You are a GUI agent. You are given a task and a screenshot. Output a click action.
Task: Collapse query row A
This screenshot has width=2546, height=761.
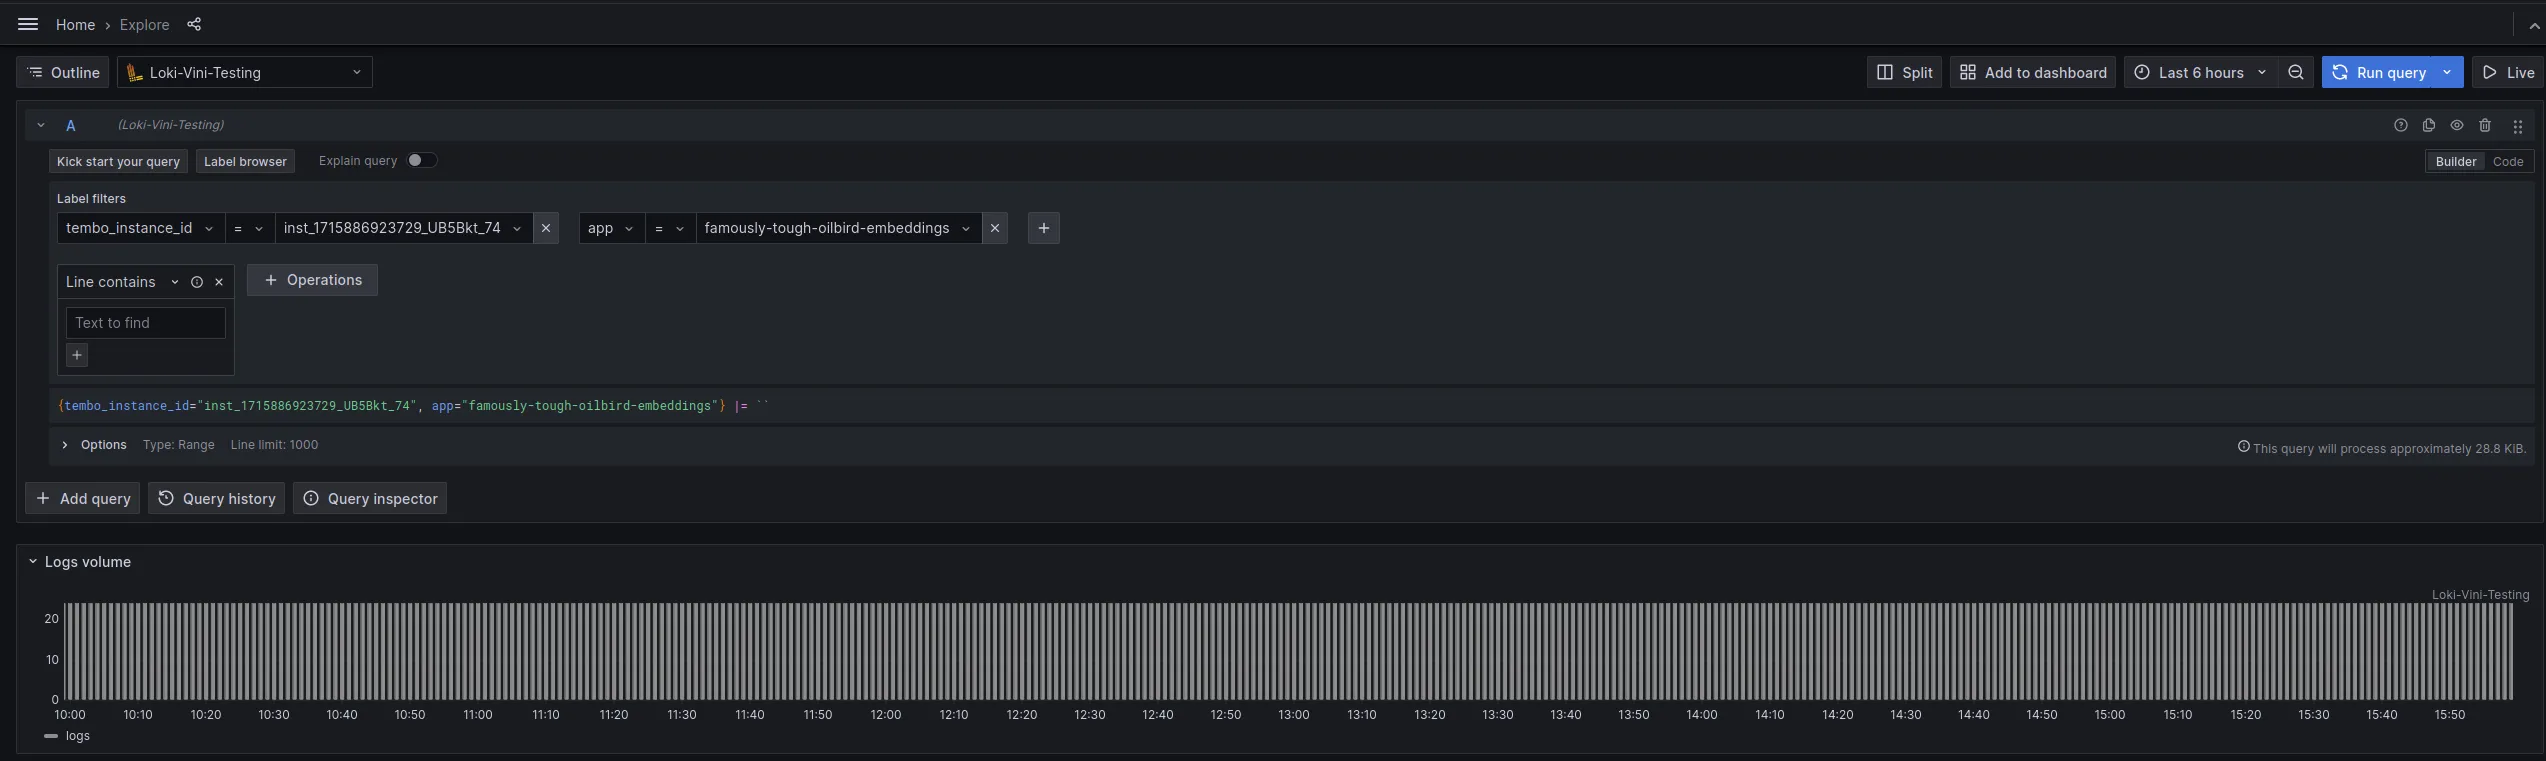pos(41,125)
